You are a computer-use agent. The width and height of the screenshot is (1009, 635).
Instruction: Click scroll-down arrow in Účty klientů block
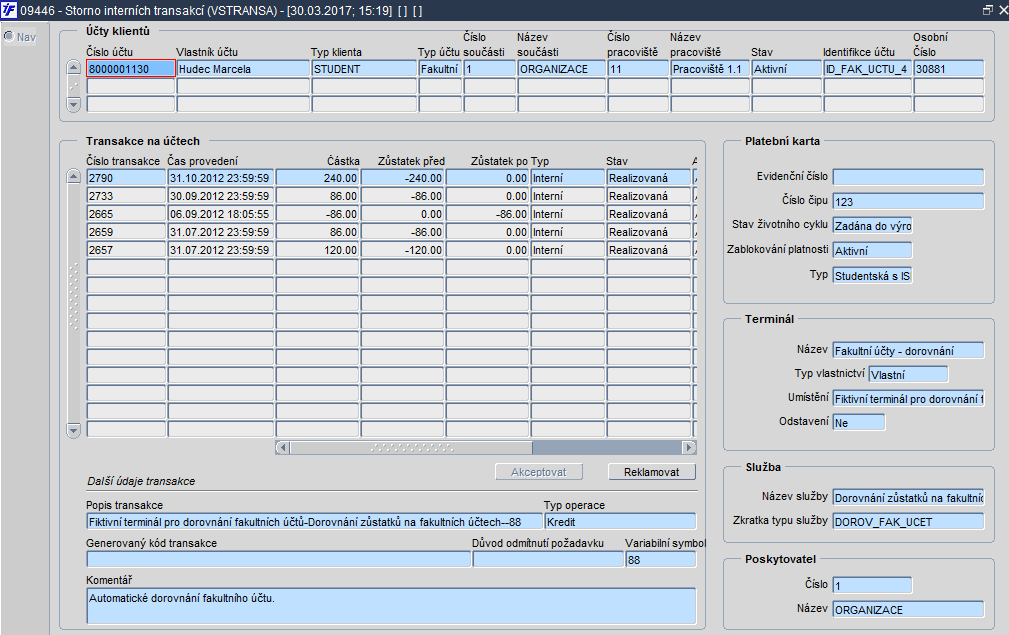(73, 104)
